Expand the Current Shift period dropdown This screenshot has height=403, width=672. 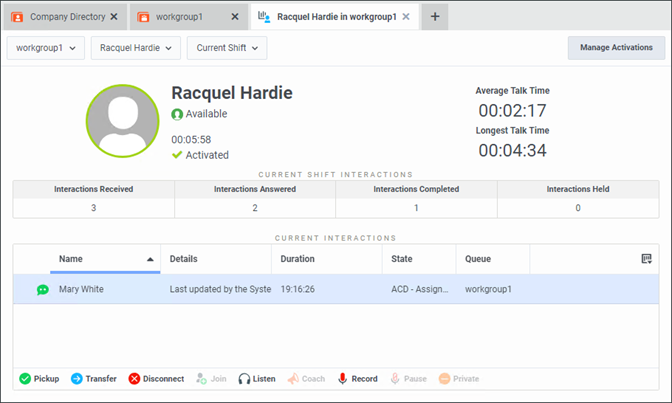pos(227,48)
